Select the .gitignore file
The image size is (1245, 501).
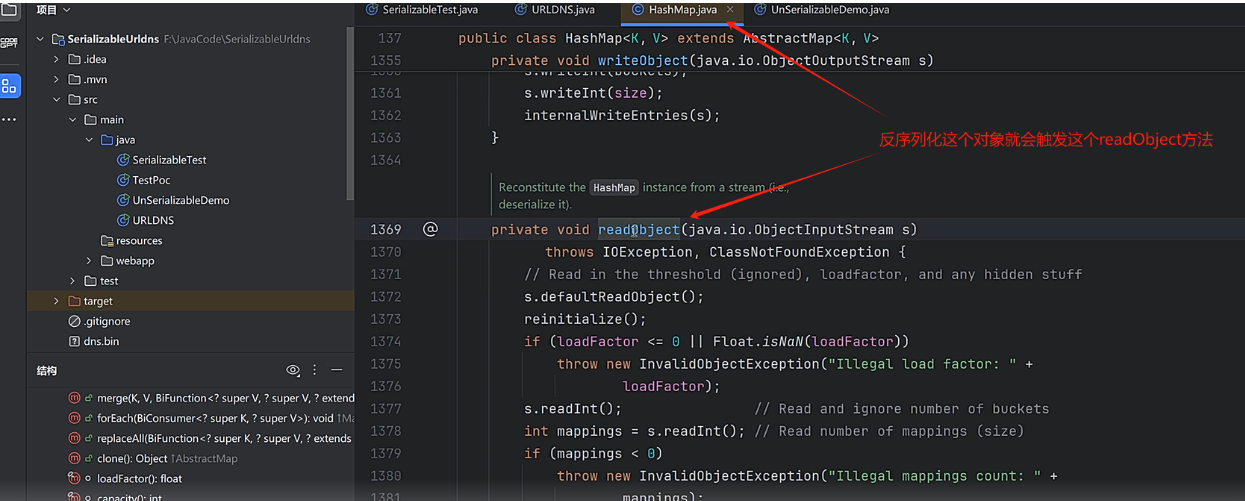click(107, 321)
